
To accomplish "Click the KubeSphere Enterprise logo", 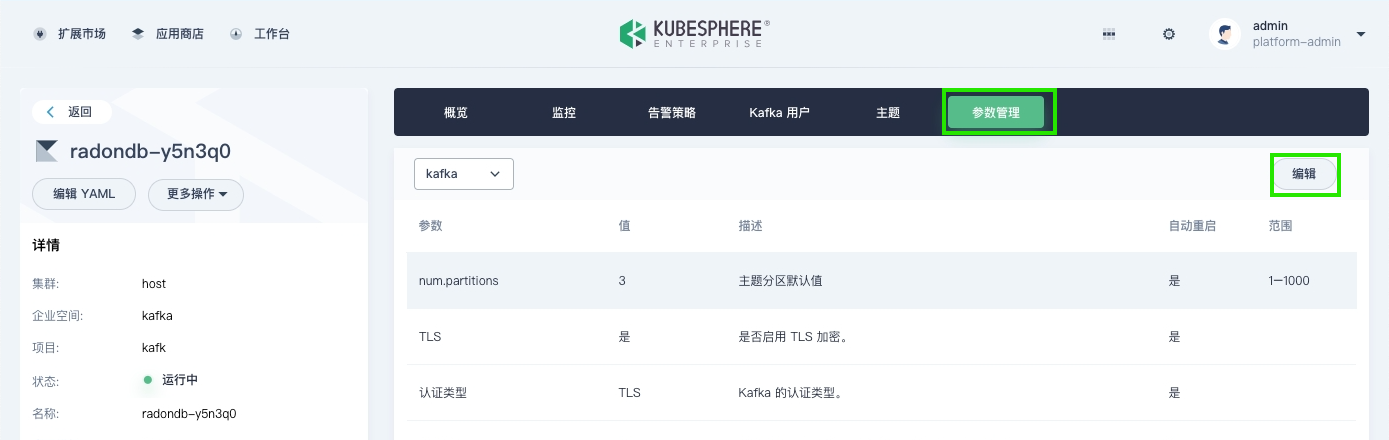I will 694,34.
